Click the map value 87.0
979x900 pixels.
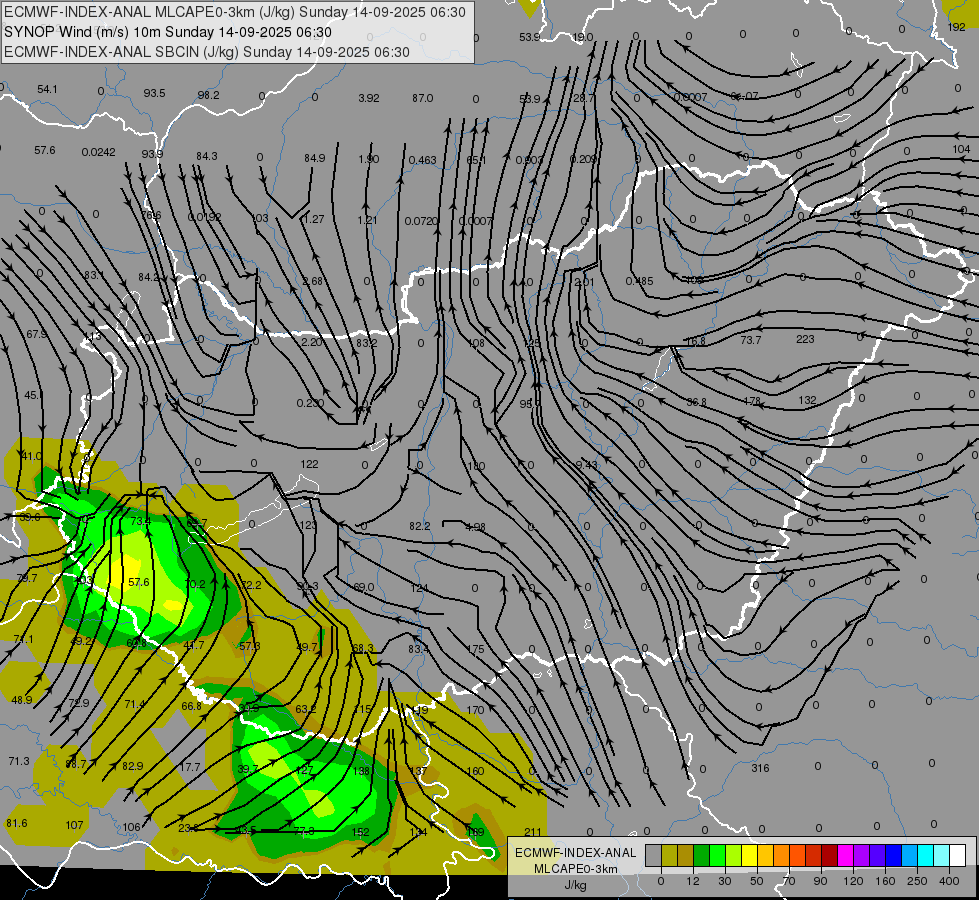click(423, 98)
